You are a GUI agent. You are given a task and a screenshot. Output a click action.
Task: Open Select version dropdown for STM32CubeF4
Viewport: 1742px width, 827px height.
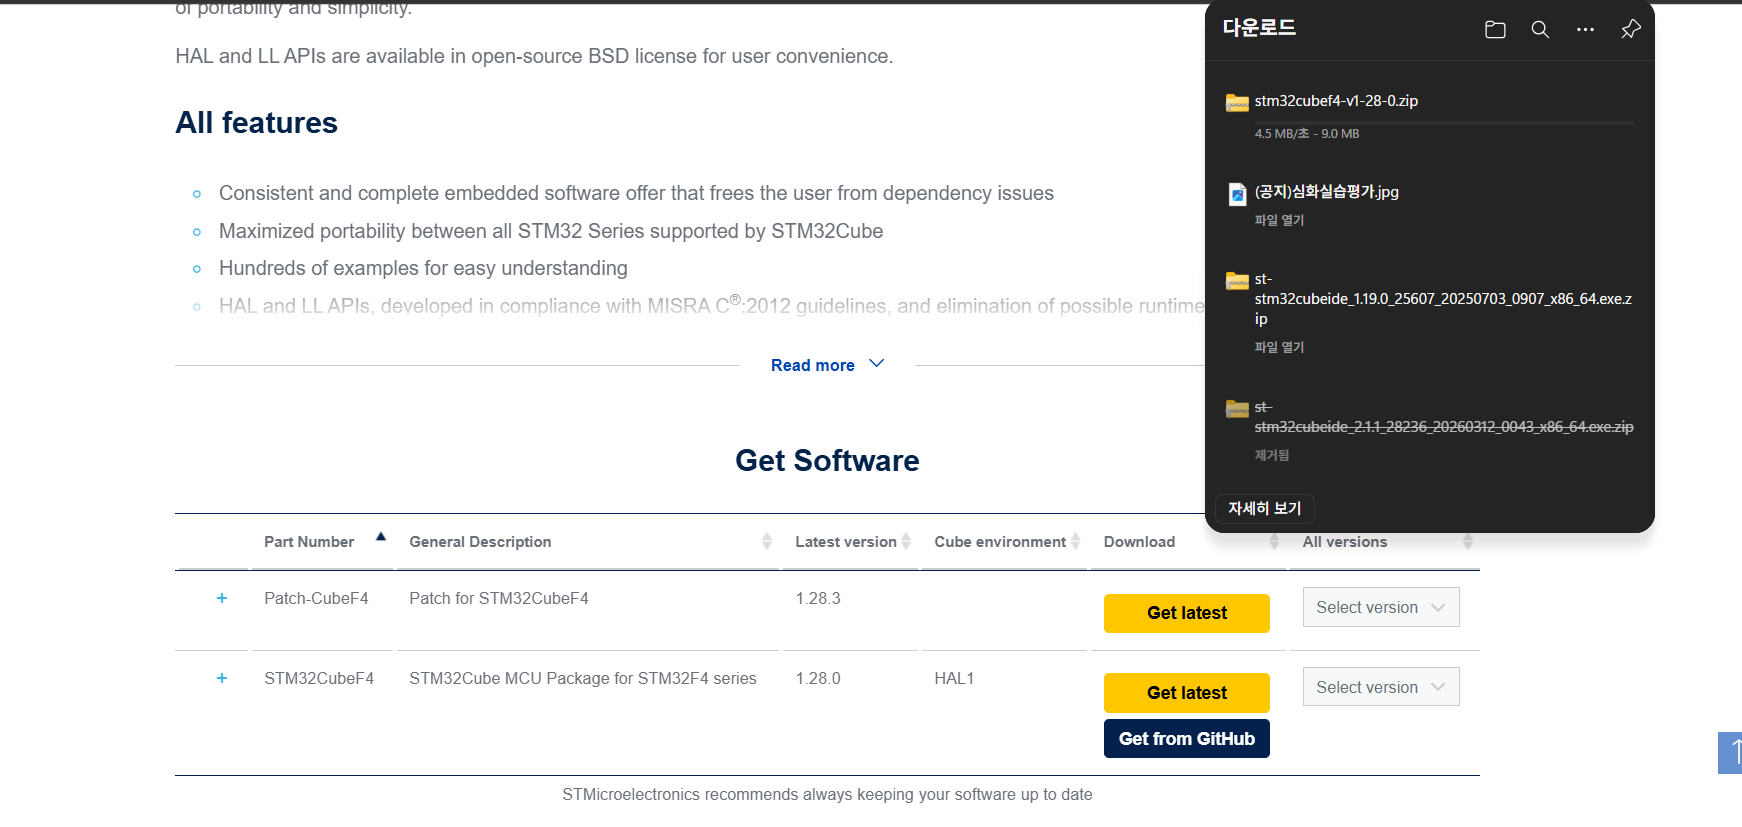point(1381,687)
